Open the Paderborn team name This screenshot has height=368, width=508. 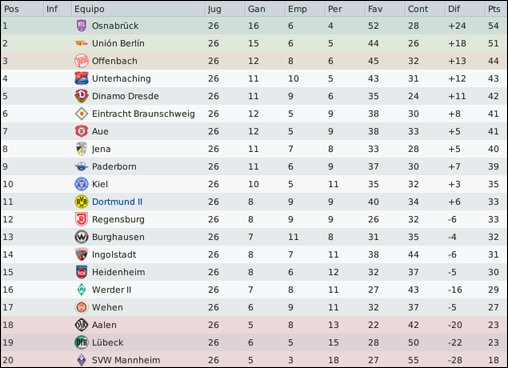click(x=114, y=166)
